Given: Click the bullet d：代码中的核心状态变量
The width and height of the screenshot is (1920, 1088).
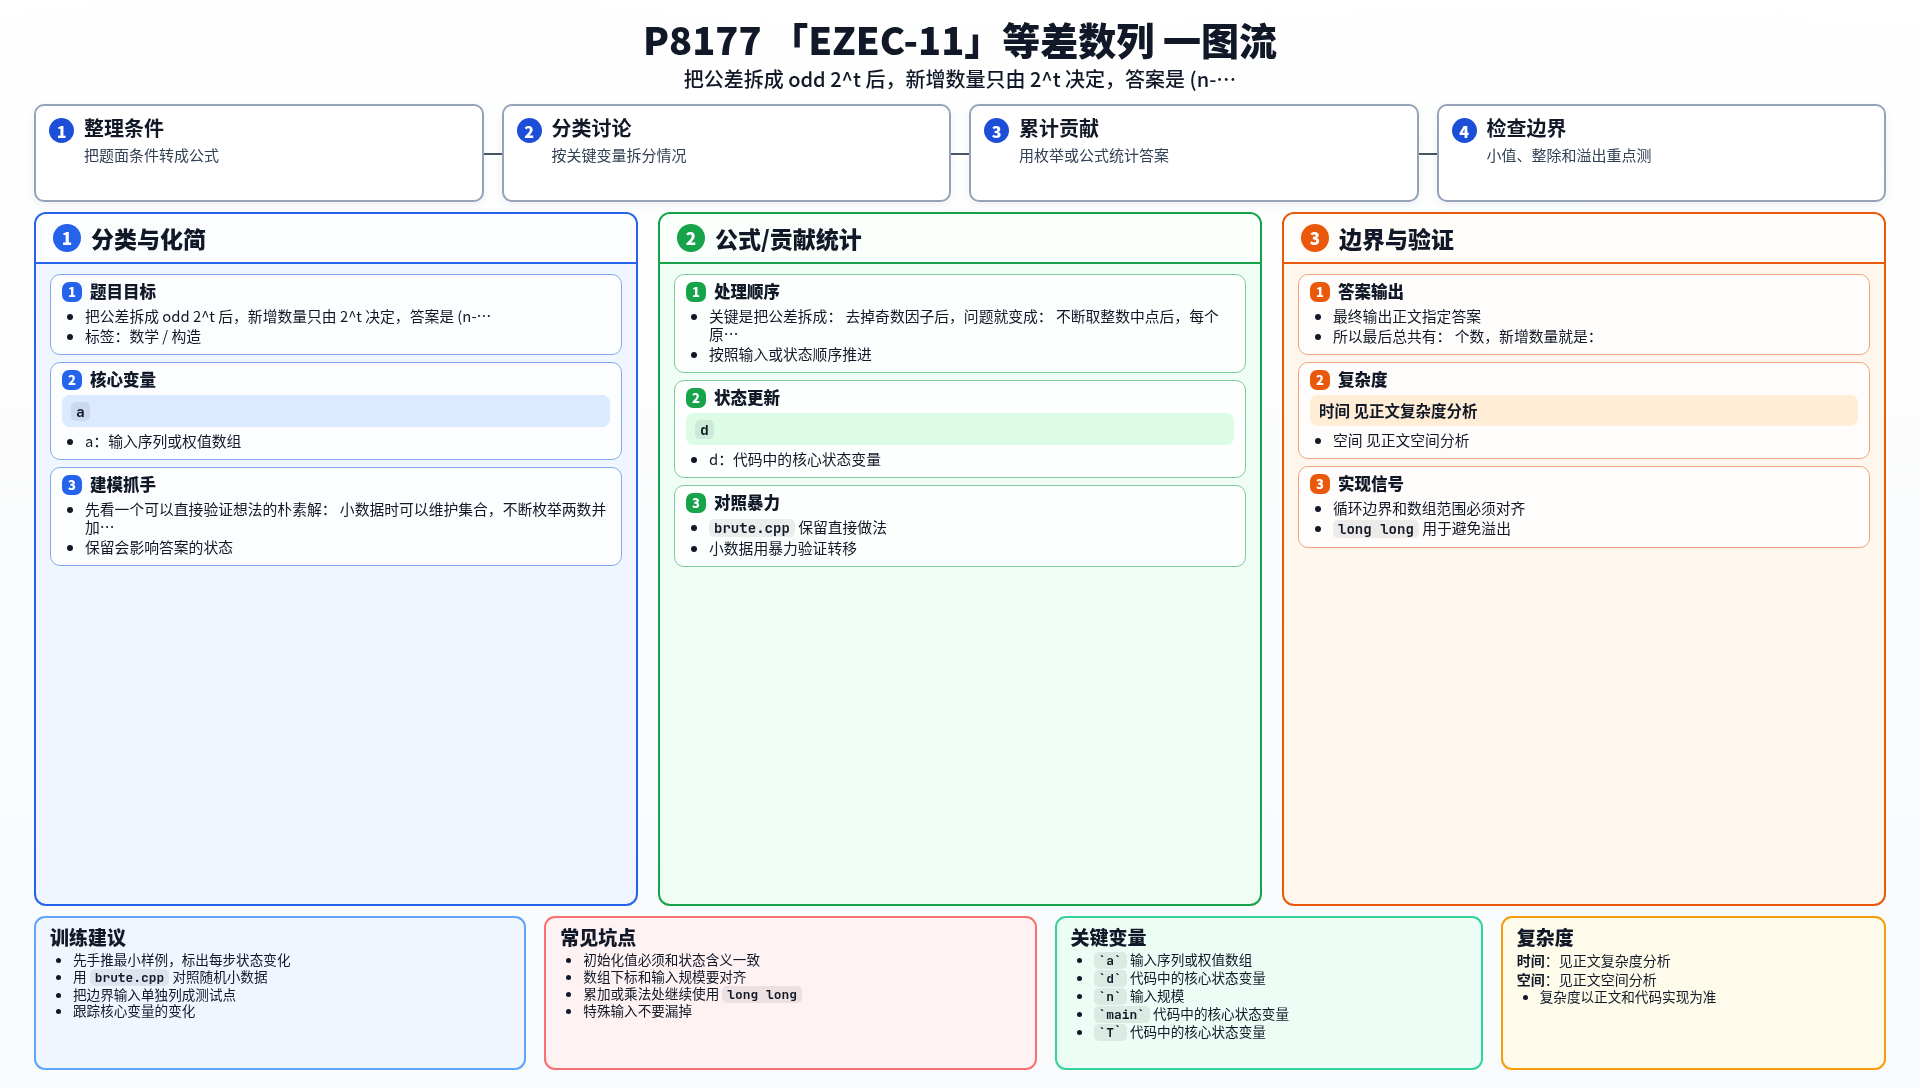Looking at the screenshot, I should (x=795, y=460).
